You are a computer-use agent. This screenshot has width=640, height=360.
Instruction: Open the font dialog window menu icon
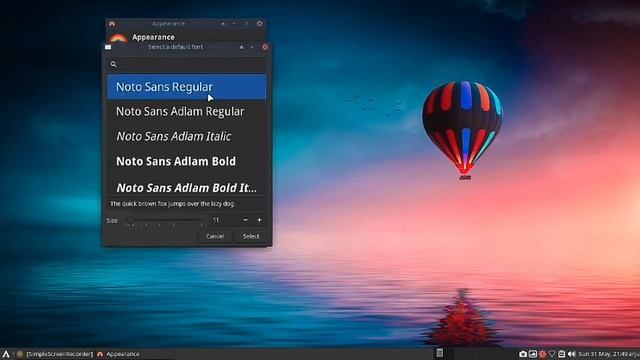(108, 47)
